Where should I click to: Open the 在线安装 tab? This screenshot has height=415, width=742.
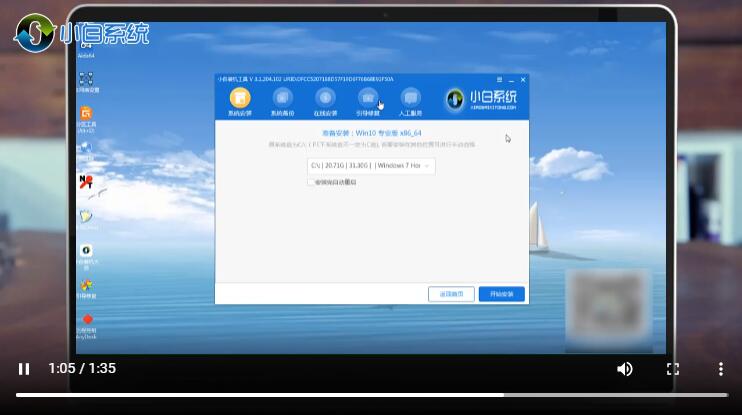coord(325,102)
